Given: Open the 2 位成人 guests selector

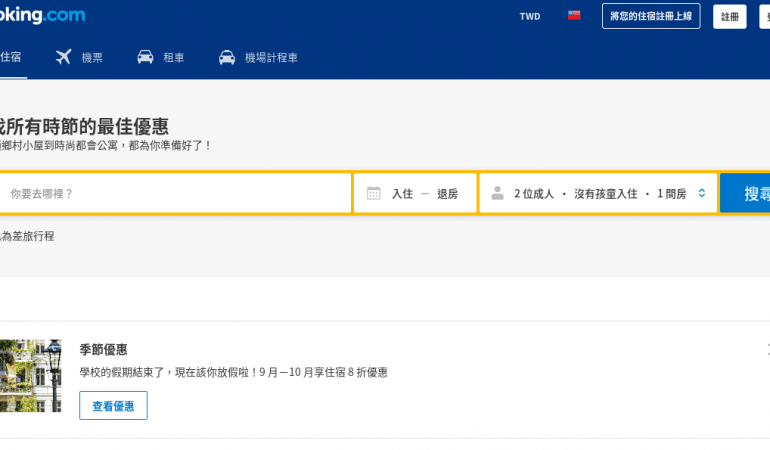Looking at the screenshot, I should [598, 194].
